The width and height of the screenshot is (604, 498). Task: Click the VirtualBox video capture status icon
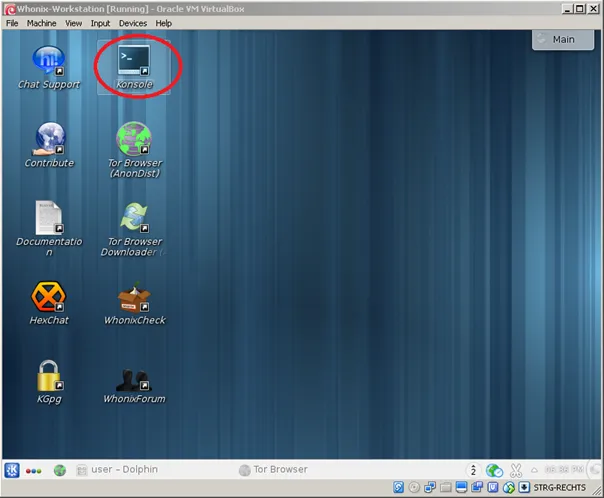477,488
